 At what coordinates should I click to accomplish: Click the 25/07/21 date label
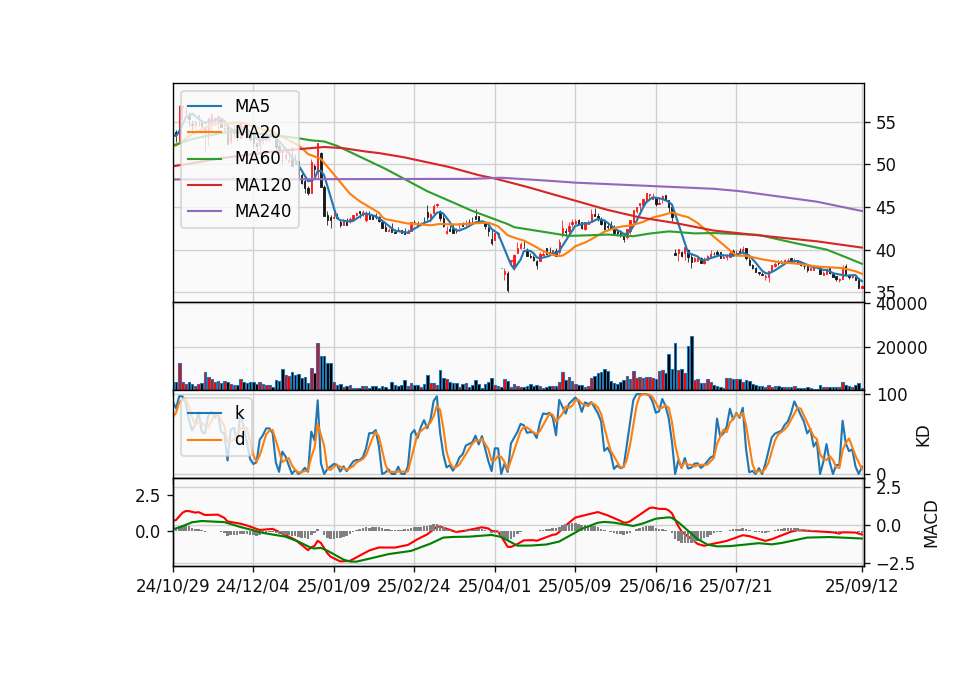[736, 586]
